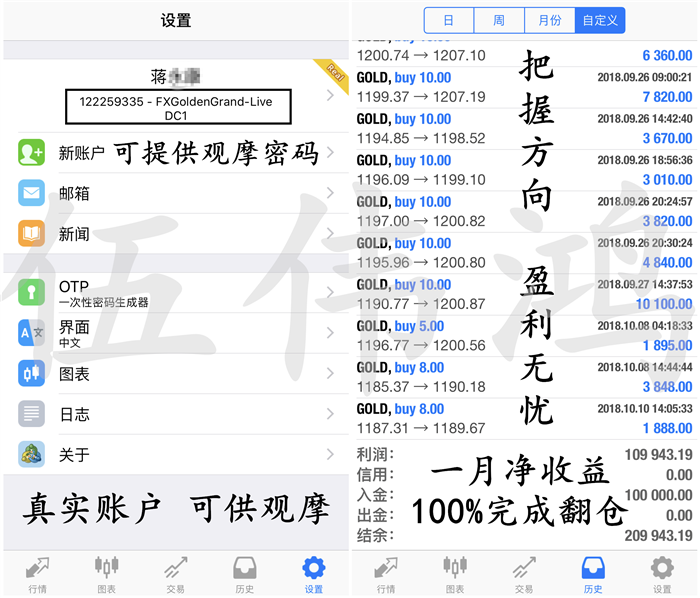Expand the 邮箱 row chevron
Image resolution: width=700 pixels, height=598 pixels.
click(x=330, y=193)
